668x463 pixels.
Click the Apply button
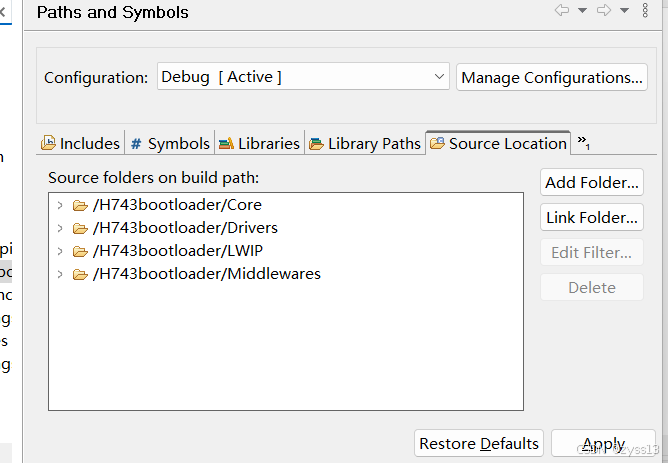click(x=603, y=443)
